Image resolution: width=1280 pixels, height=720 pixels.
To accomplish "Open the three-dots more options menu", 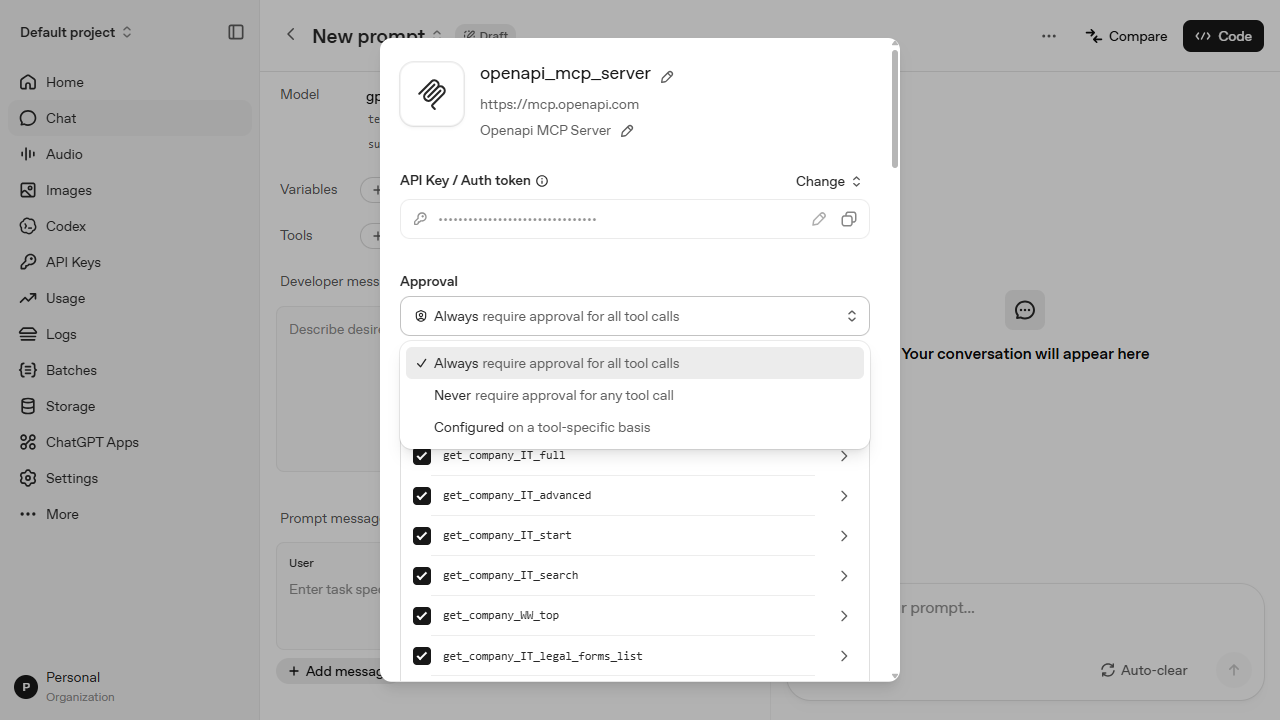I will point(1048,36).
